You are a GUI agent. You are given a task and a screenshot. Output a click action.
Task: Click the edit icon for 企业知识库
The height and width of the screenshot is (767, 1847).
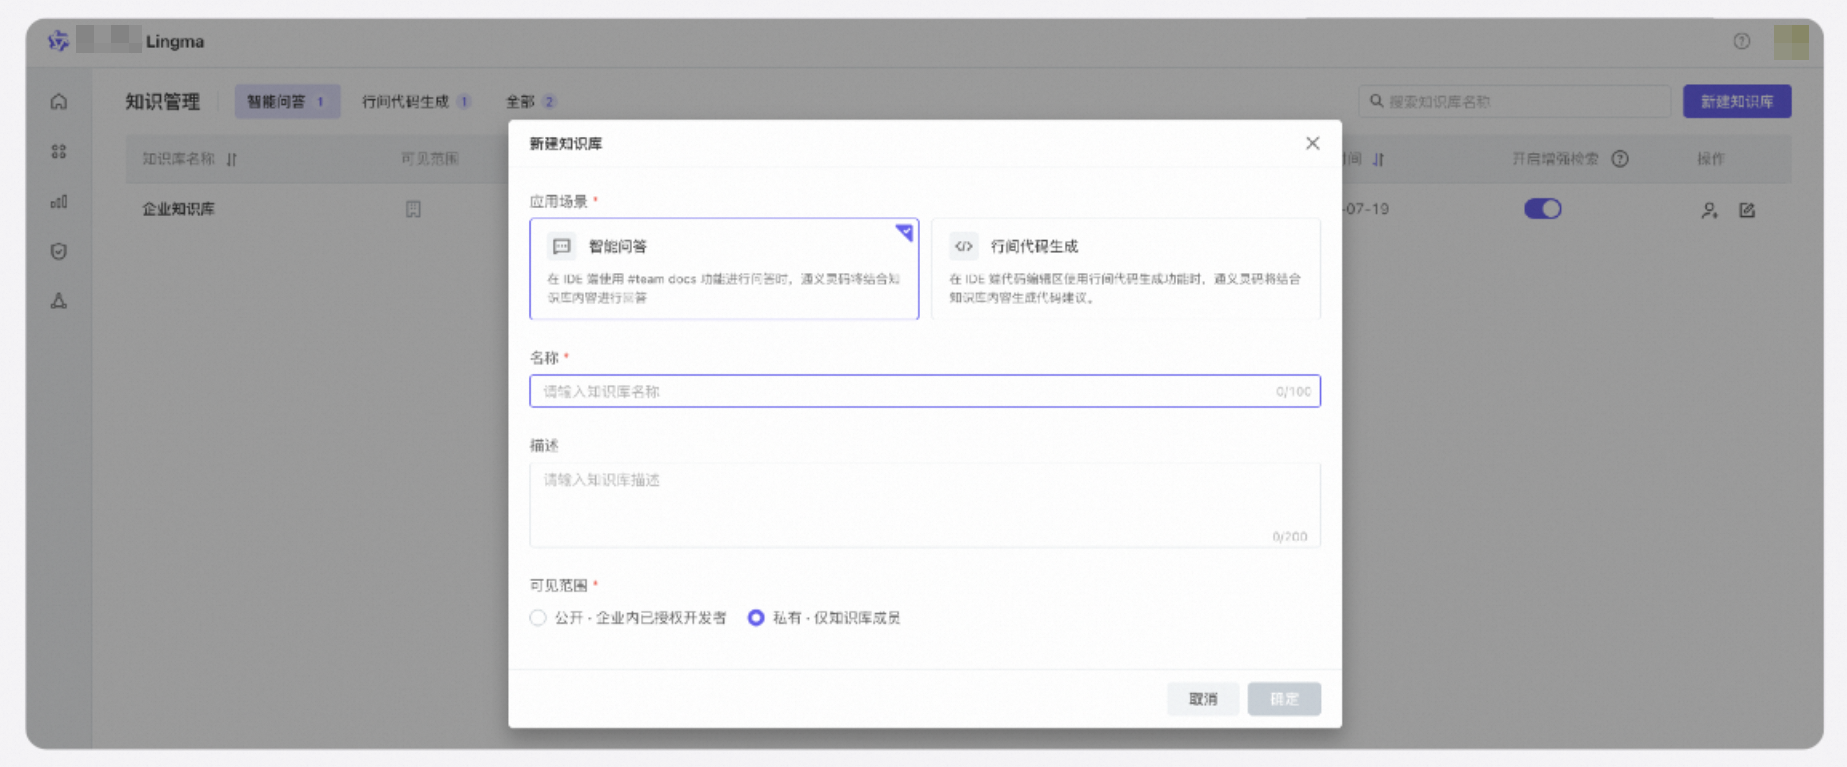point(1747,210)
